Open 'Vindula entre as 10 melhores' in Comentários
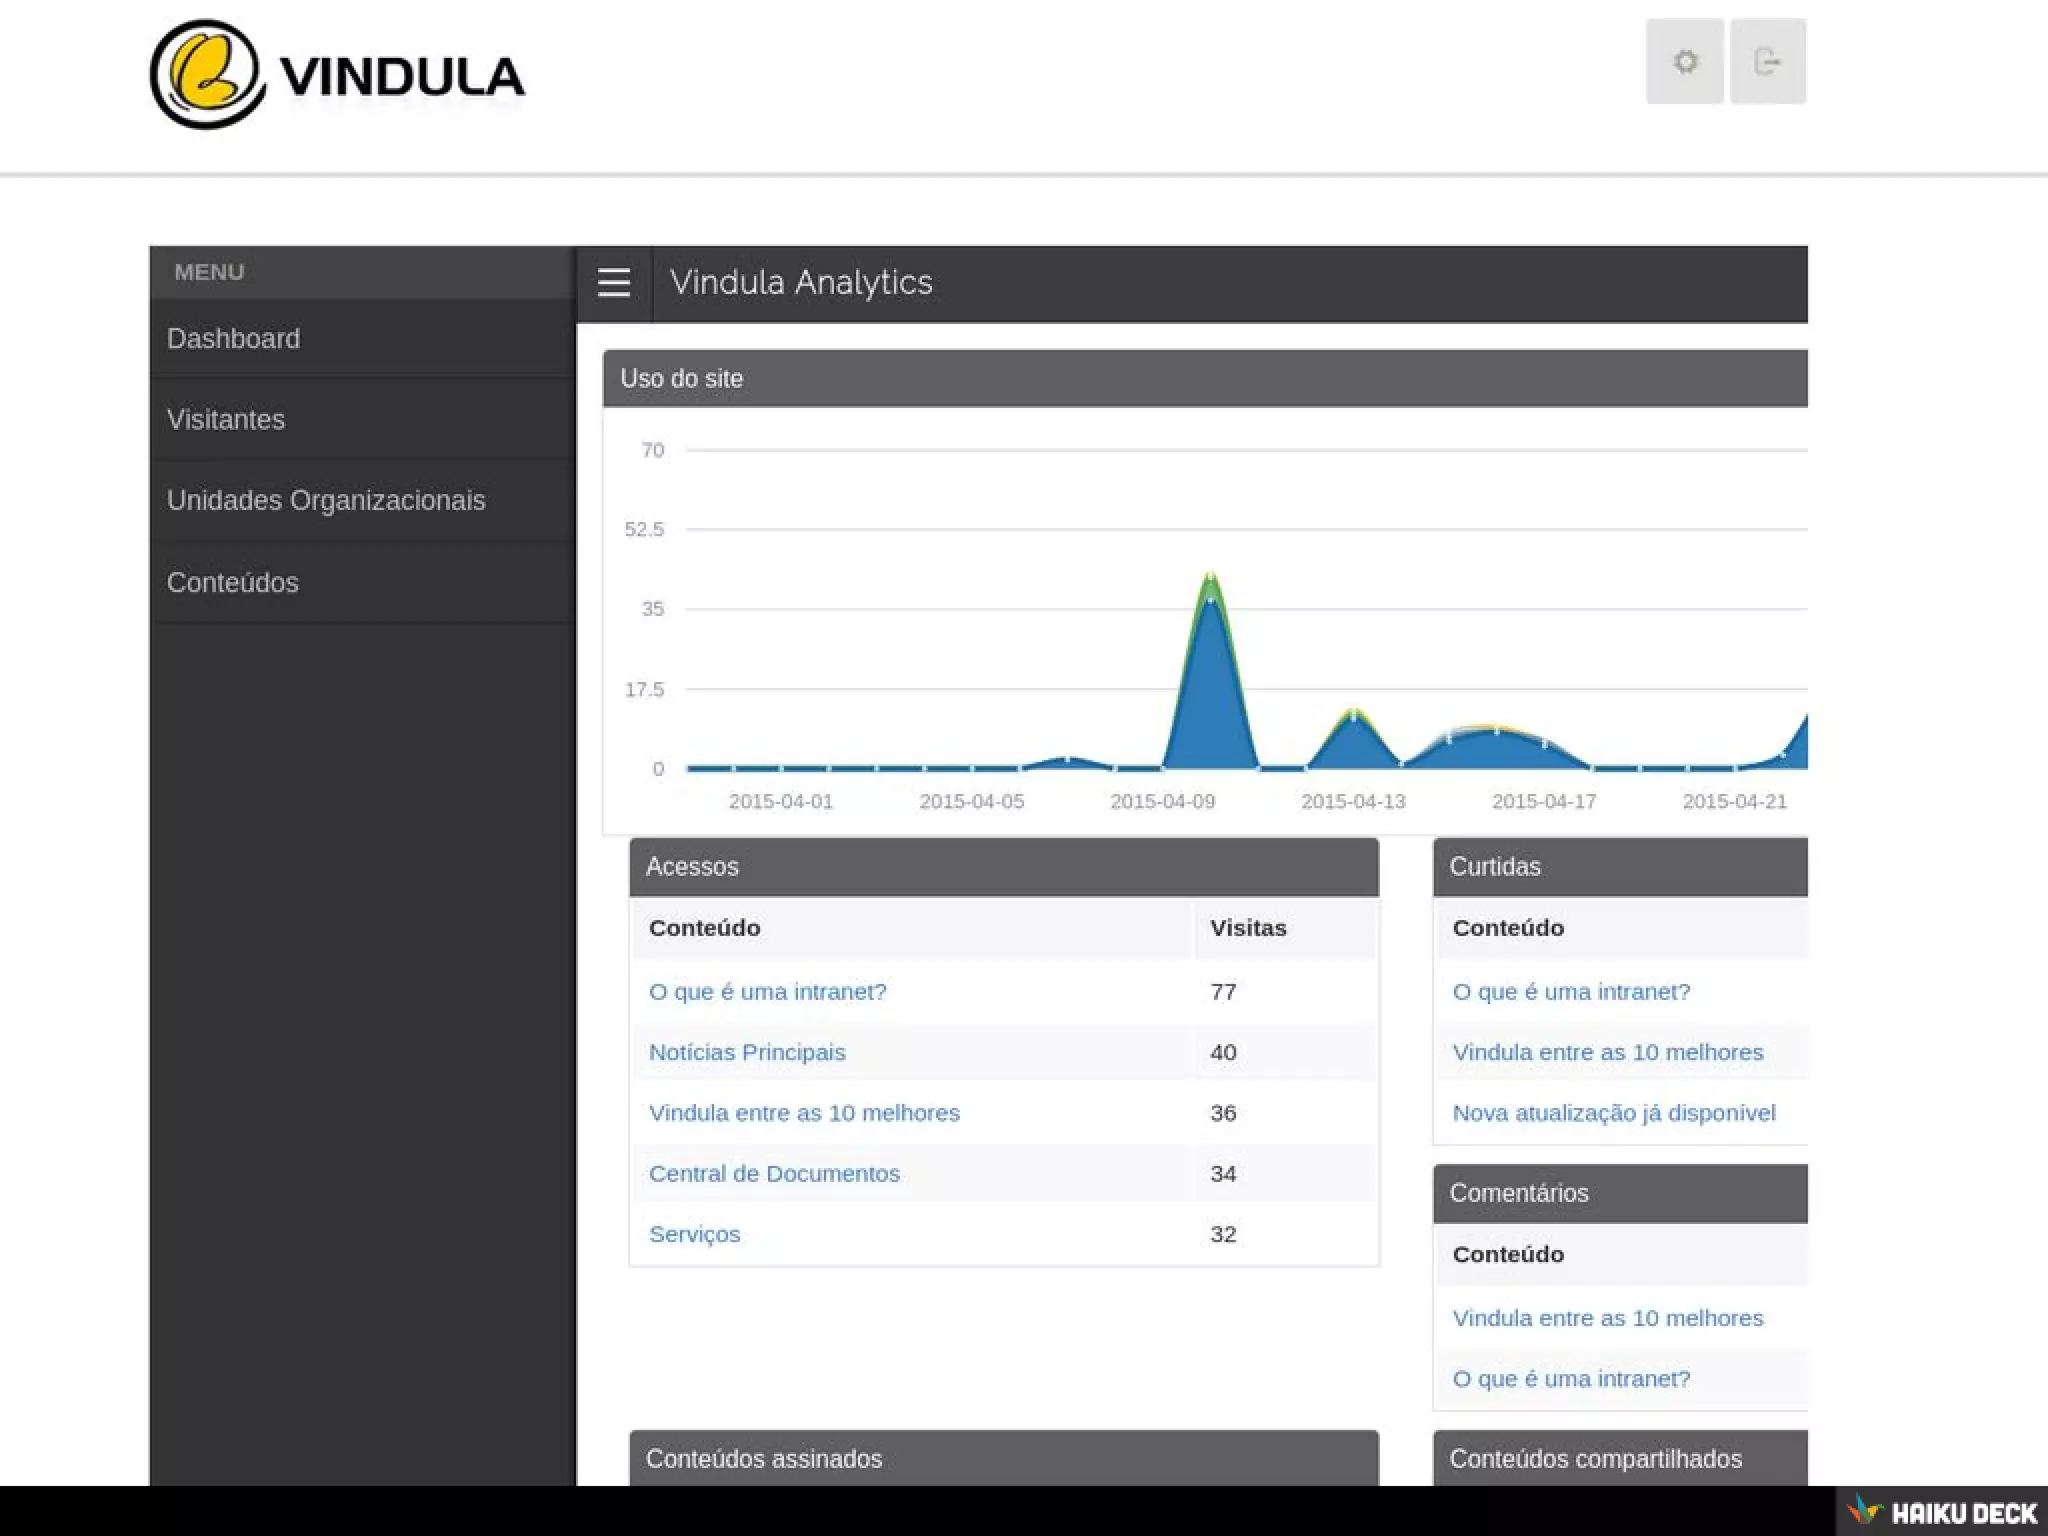The image size is (2048, 1536). [1607, 1319]
